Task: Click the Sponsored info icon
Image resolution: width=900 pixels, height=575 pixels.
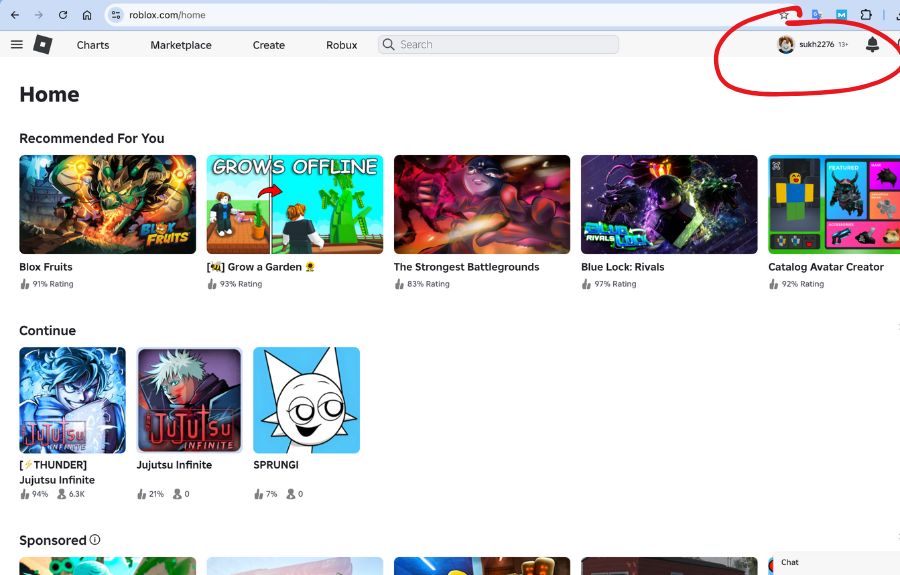Action: pos(95,539)
